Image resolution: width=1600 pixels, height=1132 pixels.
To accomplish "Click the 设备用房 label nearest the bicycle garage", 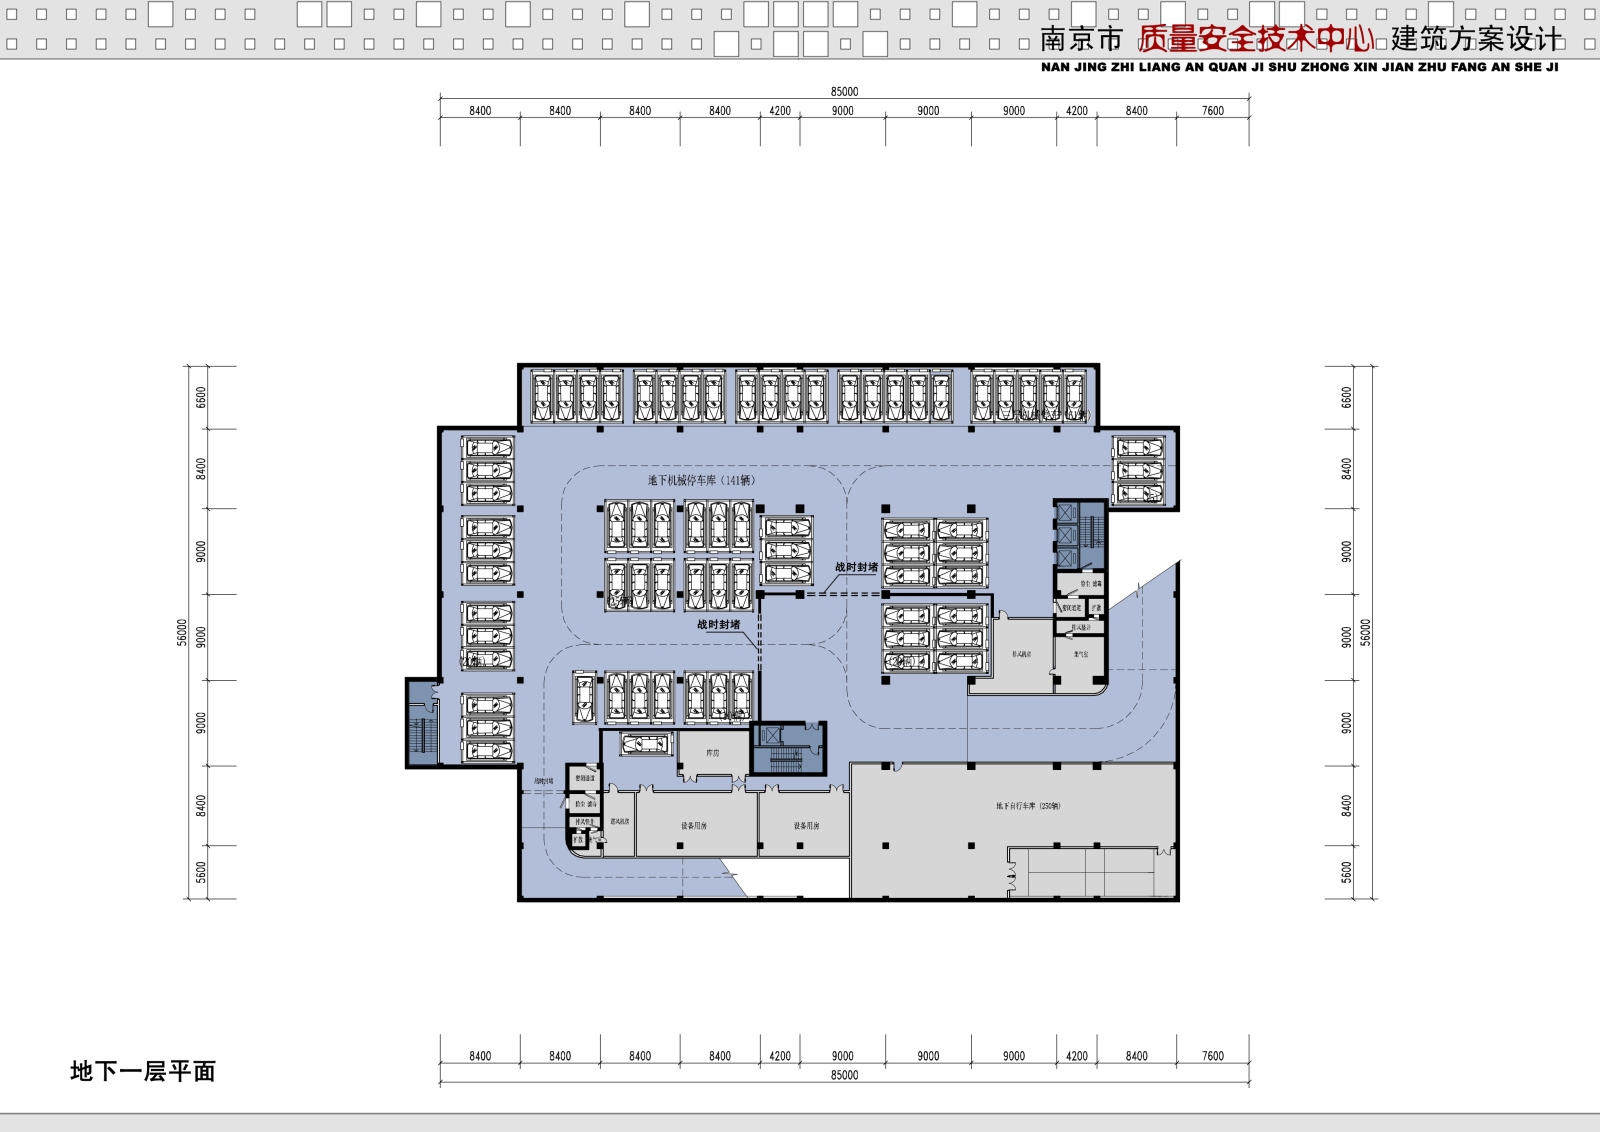I will (x=807, y=825).
